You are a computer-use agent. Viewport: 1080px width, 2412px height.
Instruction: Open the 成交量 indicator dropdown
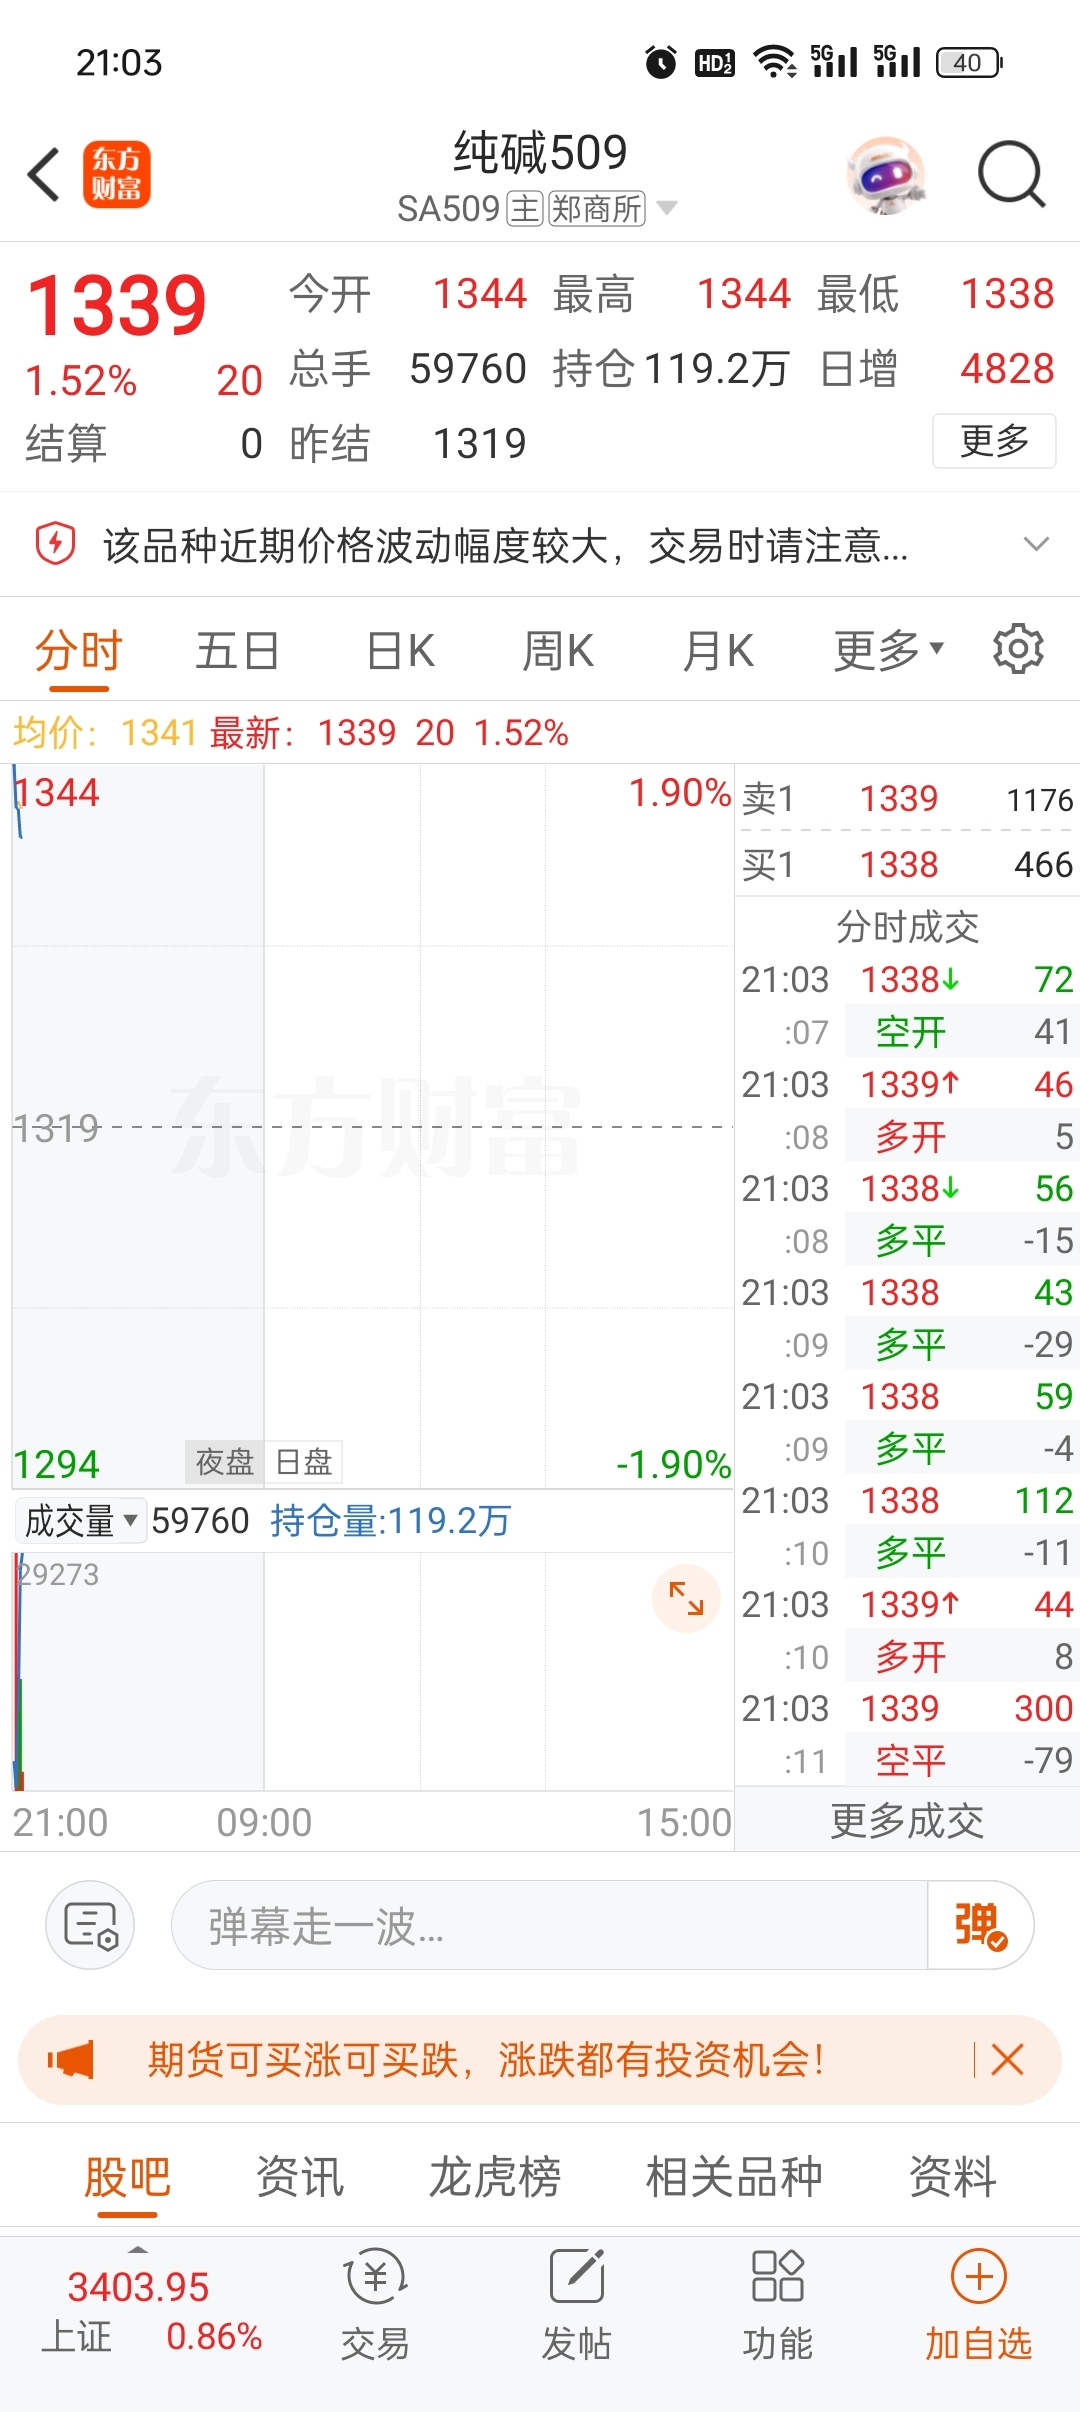pos(80,1521)
